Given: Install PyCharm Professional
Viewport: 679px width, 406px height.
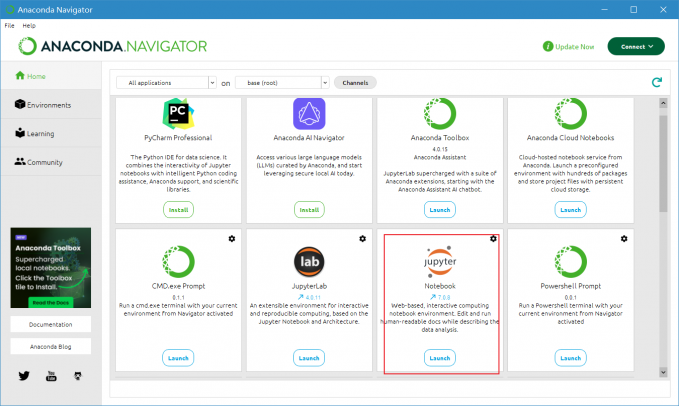Looking at the screenshot, I should point(178,210).
